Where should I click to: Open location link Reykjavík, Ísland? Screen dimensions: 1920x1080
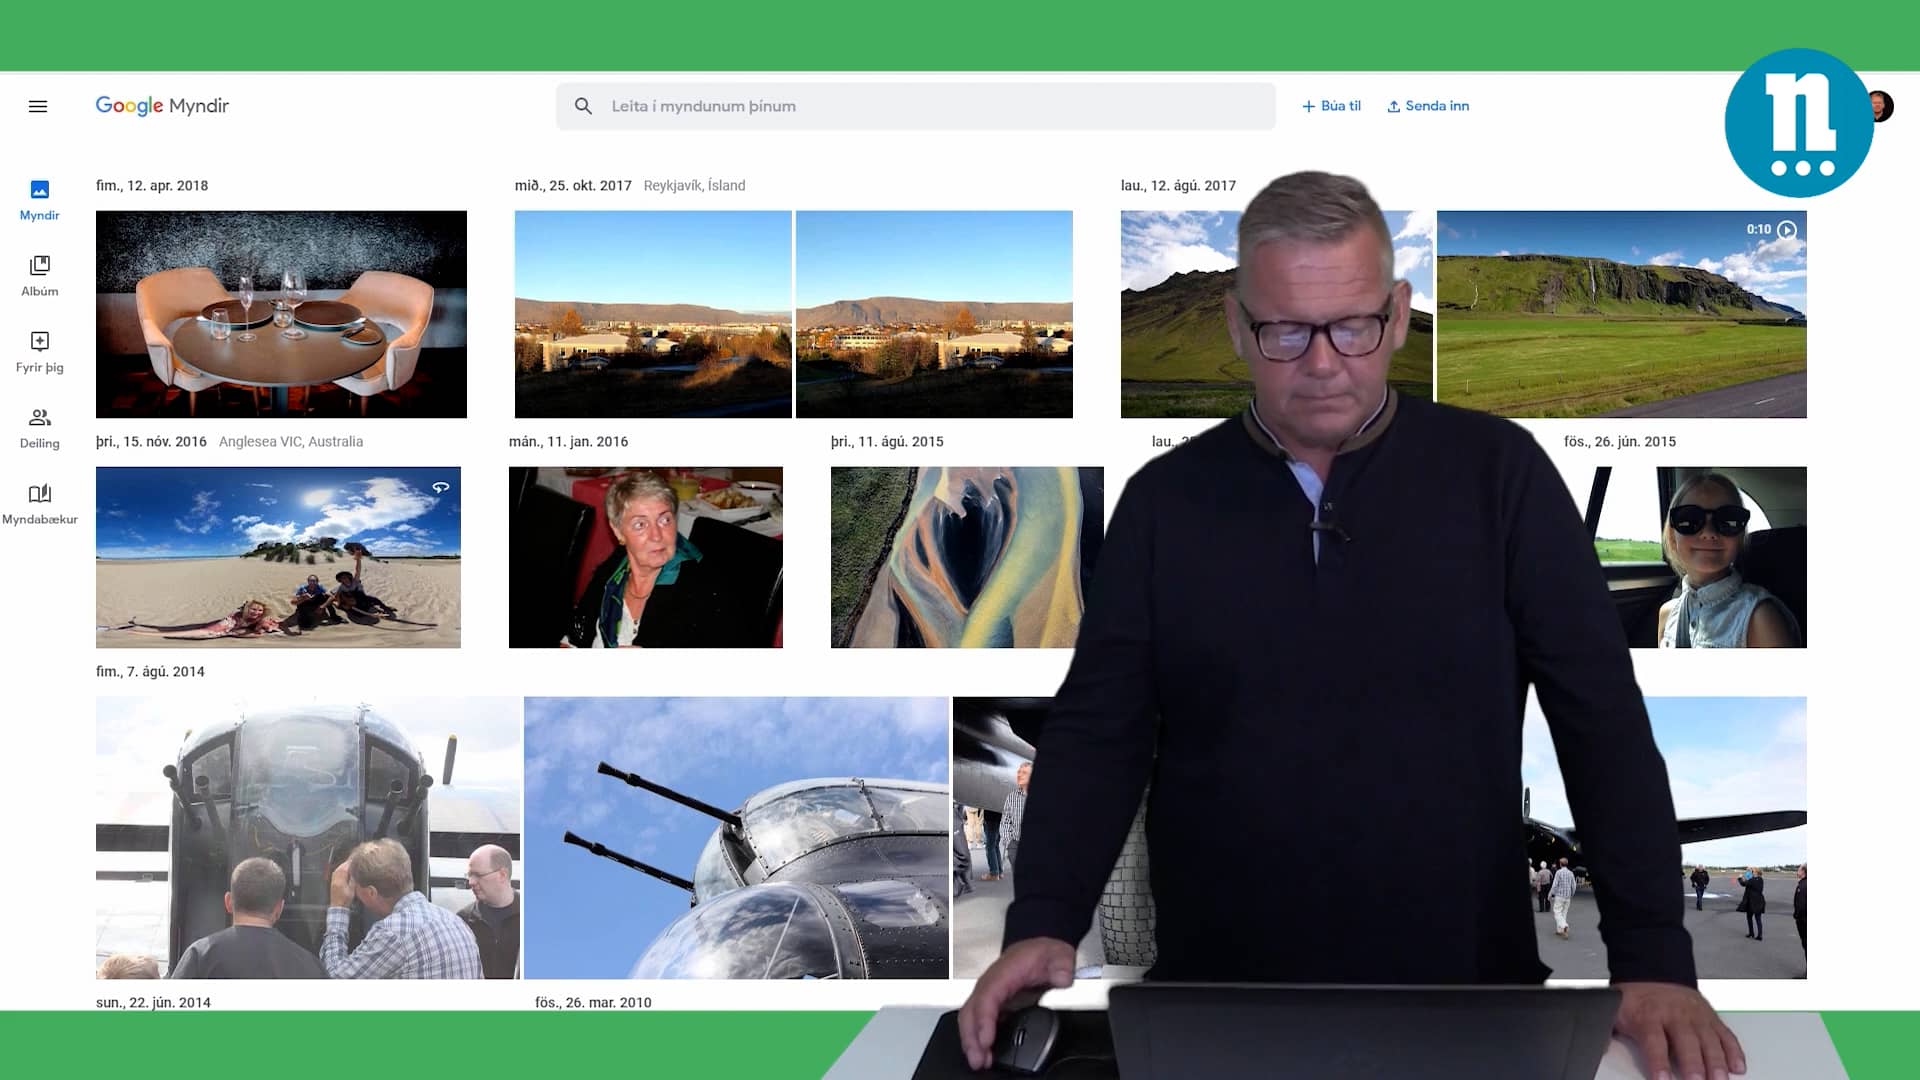coord(695,185)
